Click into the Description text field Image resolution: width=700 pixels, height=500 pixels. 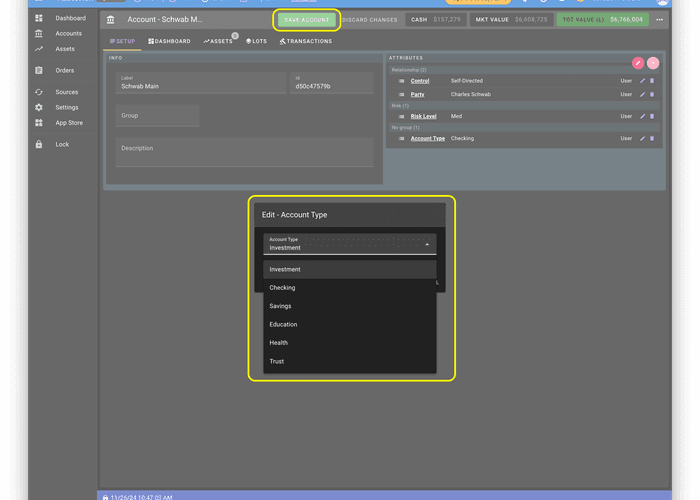[244, 152]
